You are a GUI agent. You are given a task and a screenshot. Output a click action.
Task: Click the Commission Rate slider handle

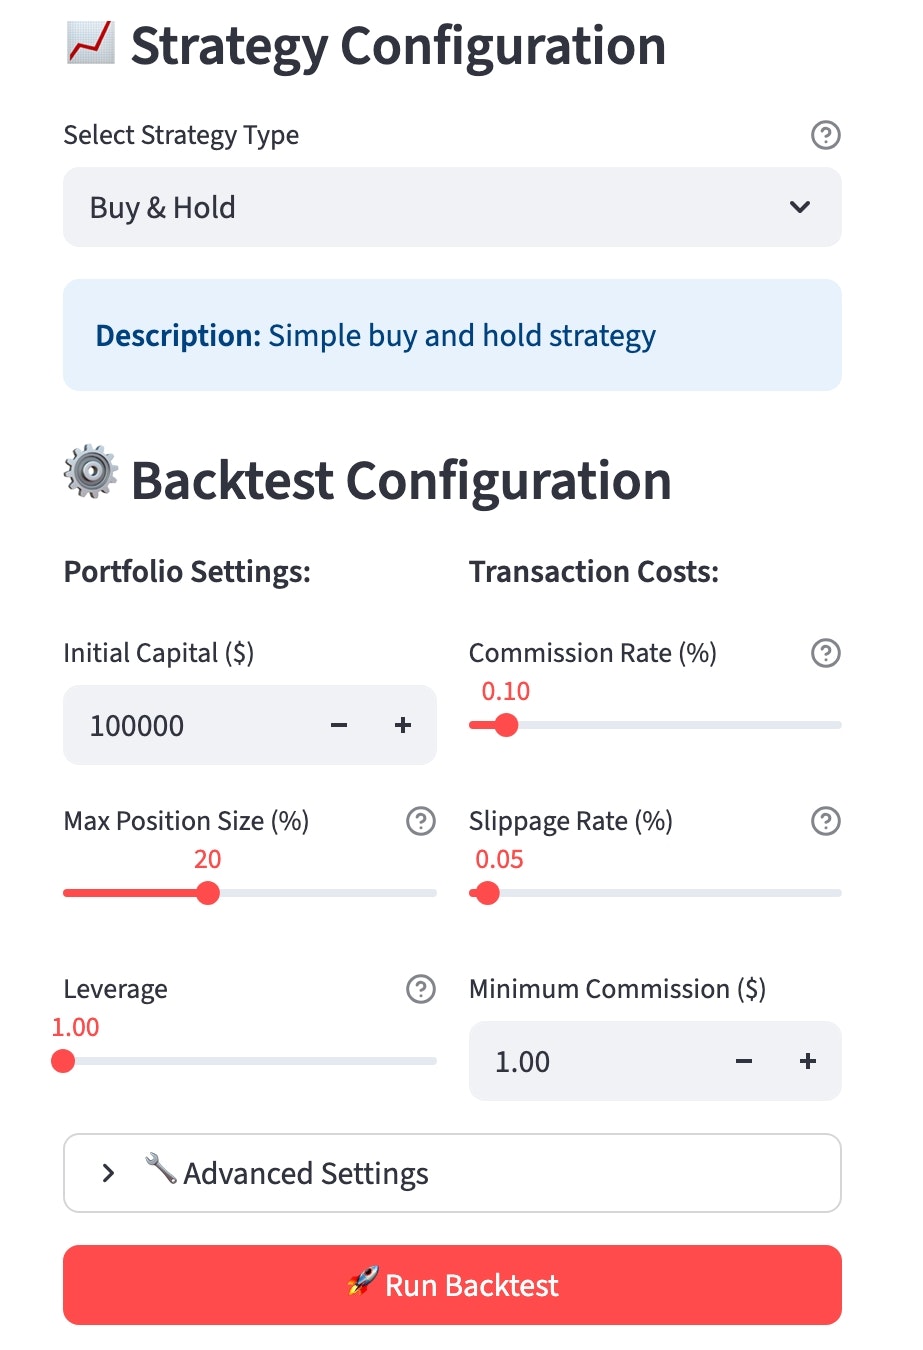(506, 725)
